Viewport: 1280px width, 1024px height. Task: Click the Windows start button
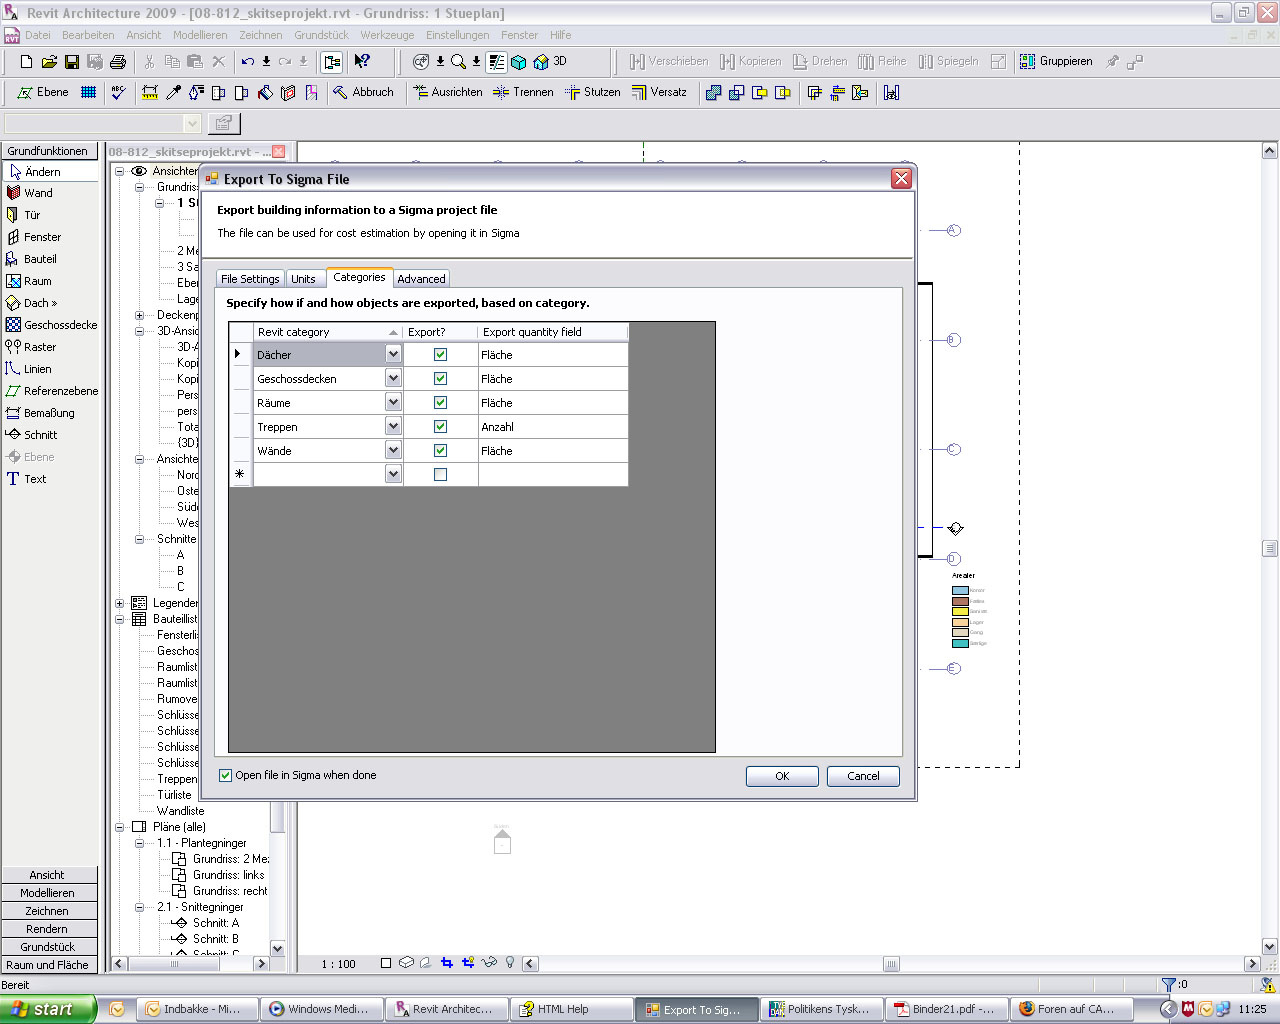tap(48, 1009)
